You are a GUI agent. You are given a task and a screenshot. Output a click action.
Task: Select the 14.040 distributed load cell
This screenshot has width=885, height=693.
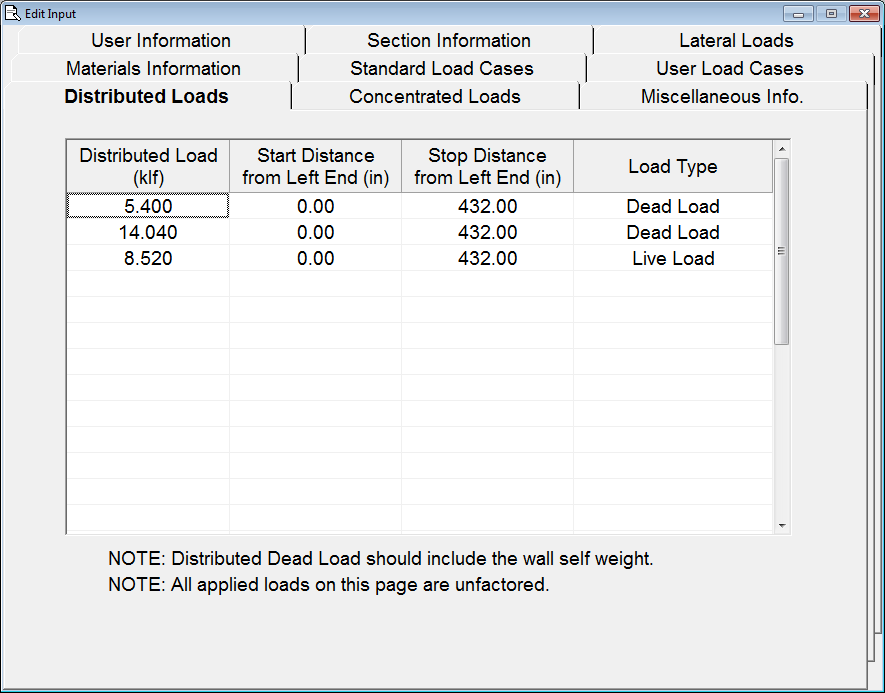click(x=148, y=233)
